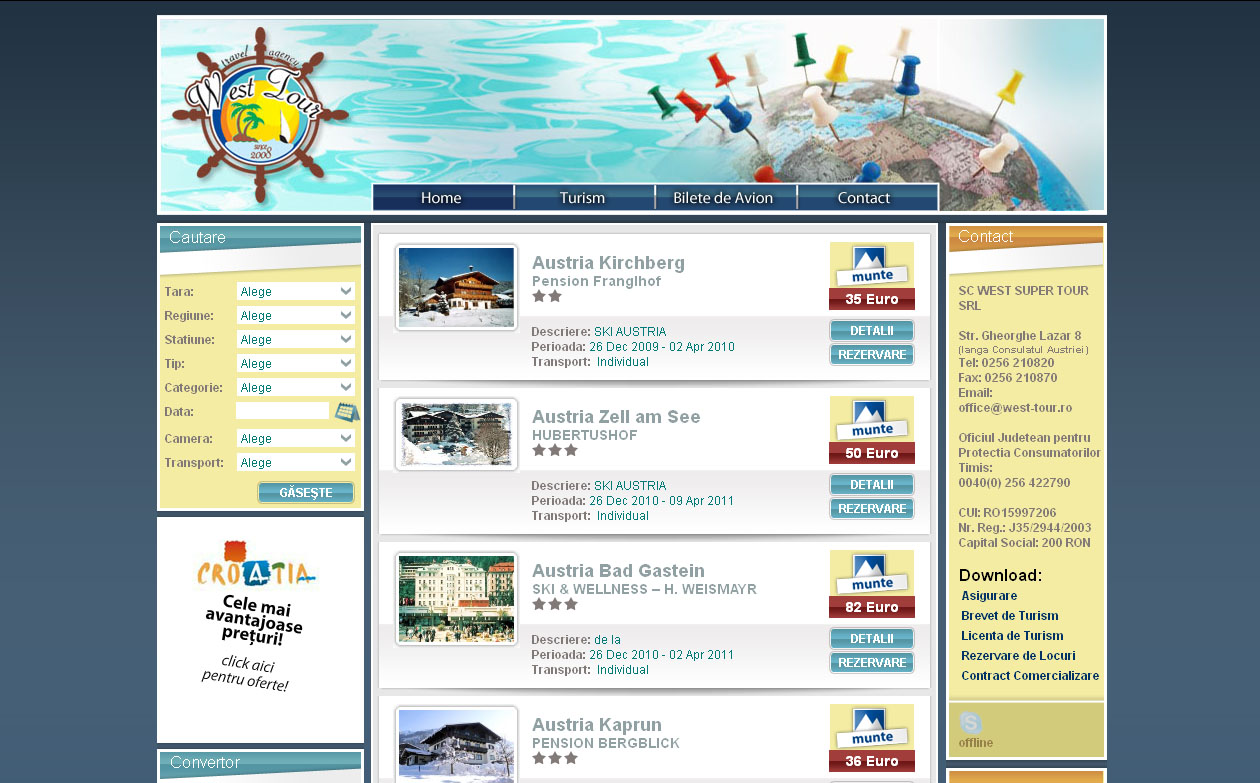Click DETALII for Austria Bad Gastein
The height and width of the screenshot is (783, 1260).
(x=872, y=638)
